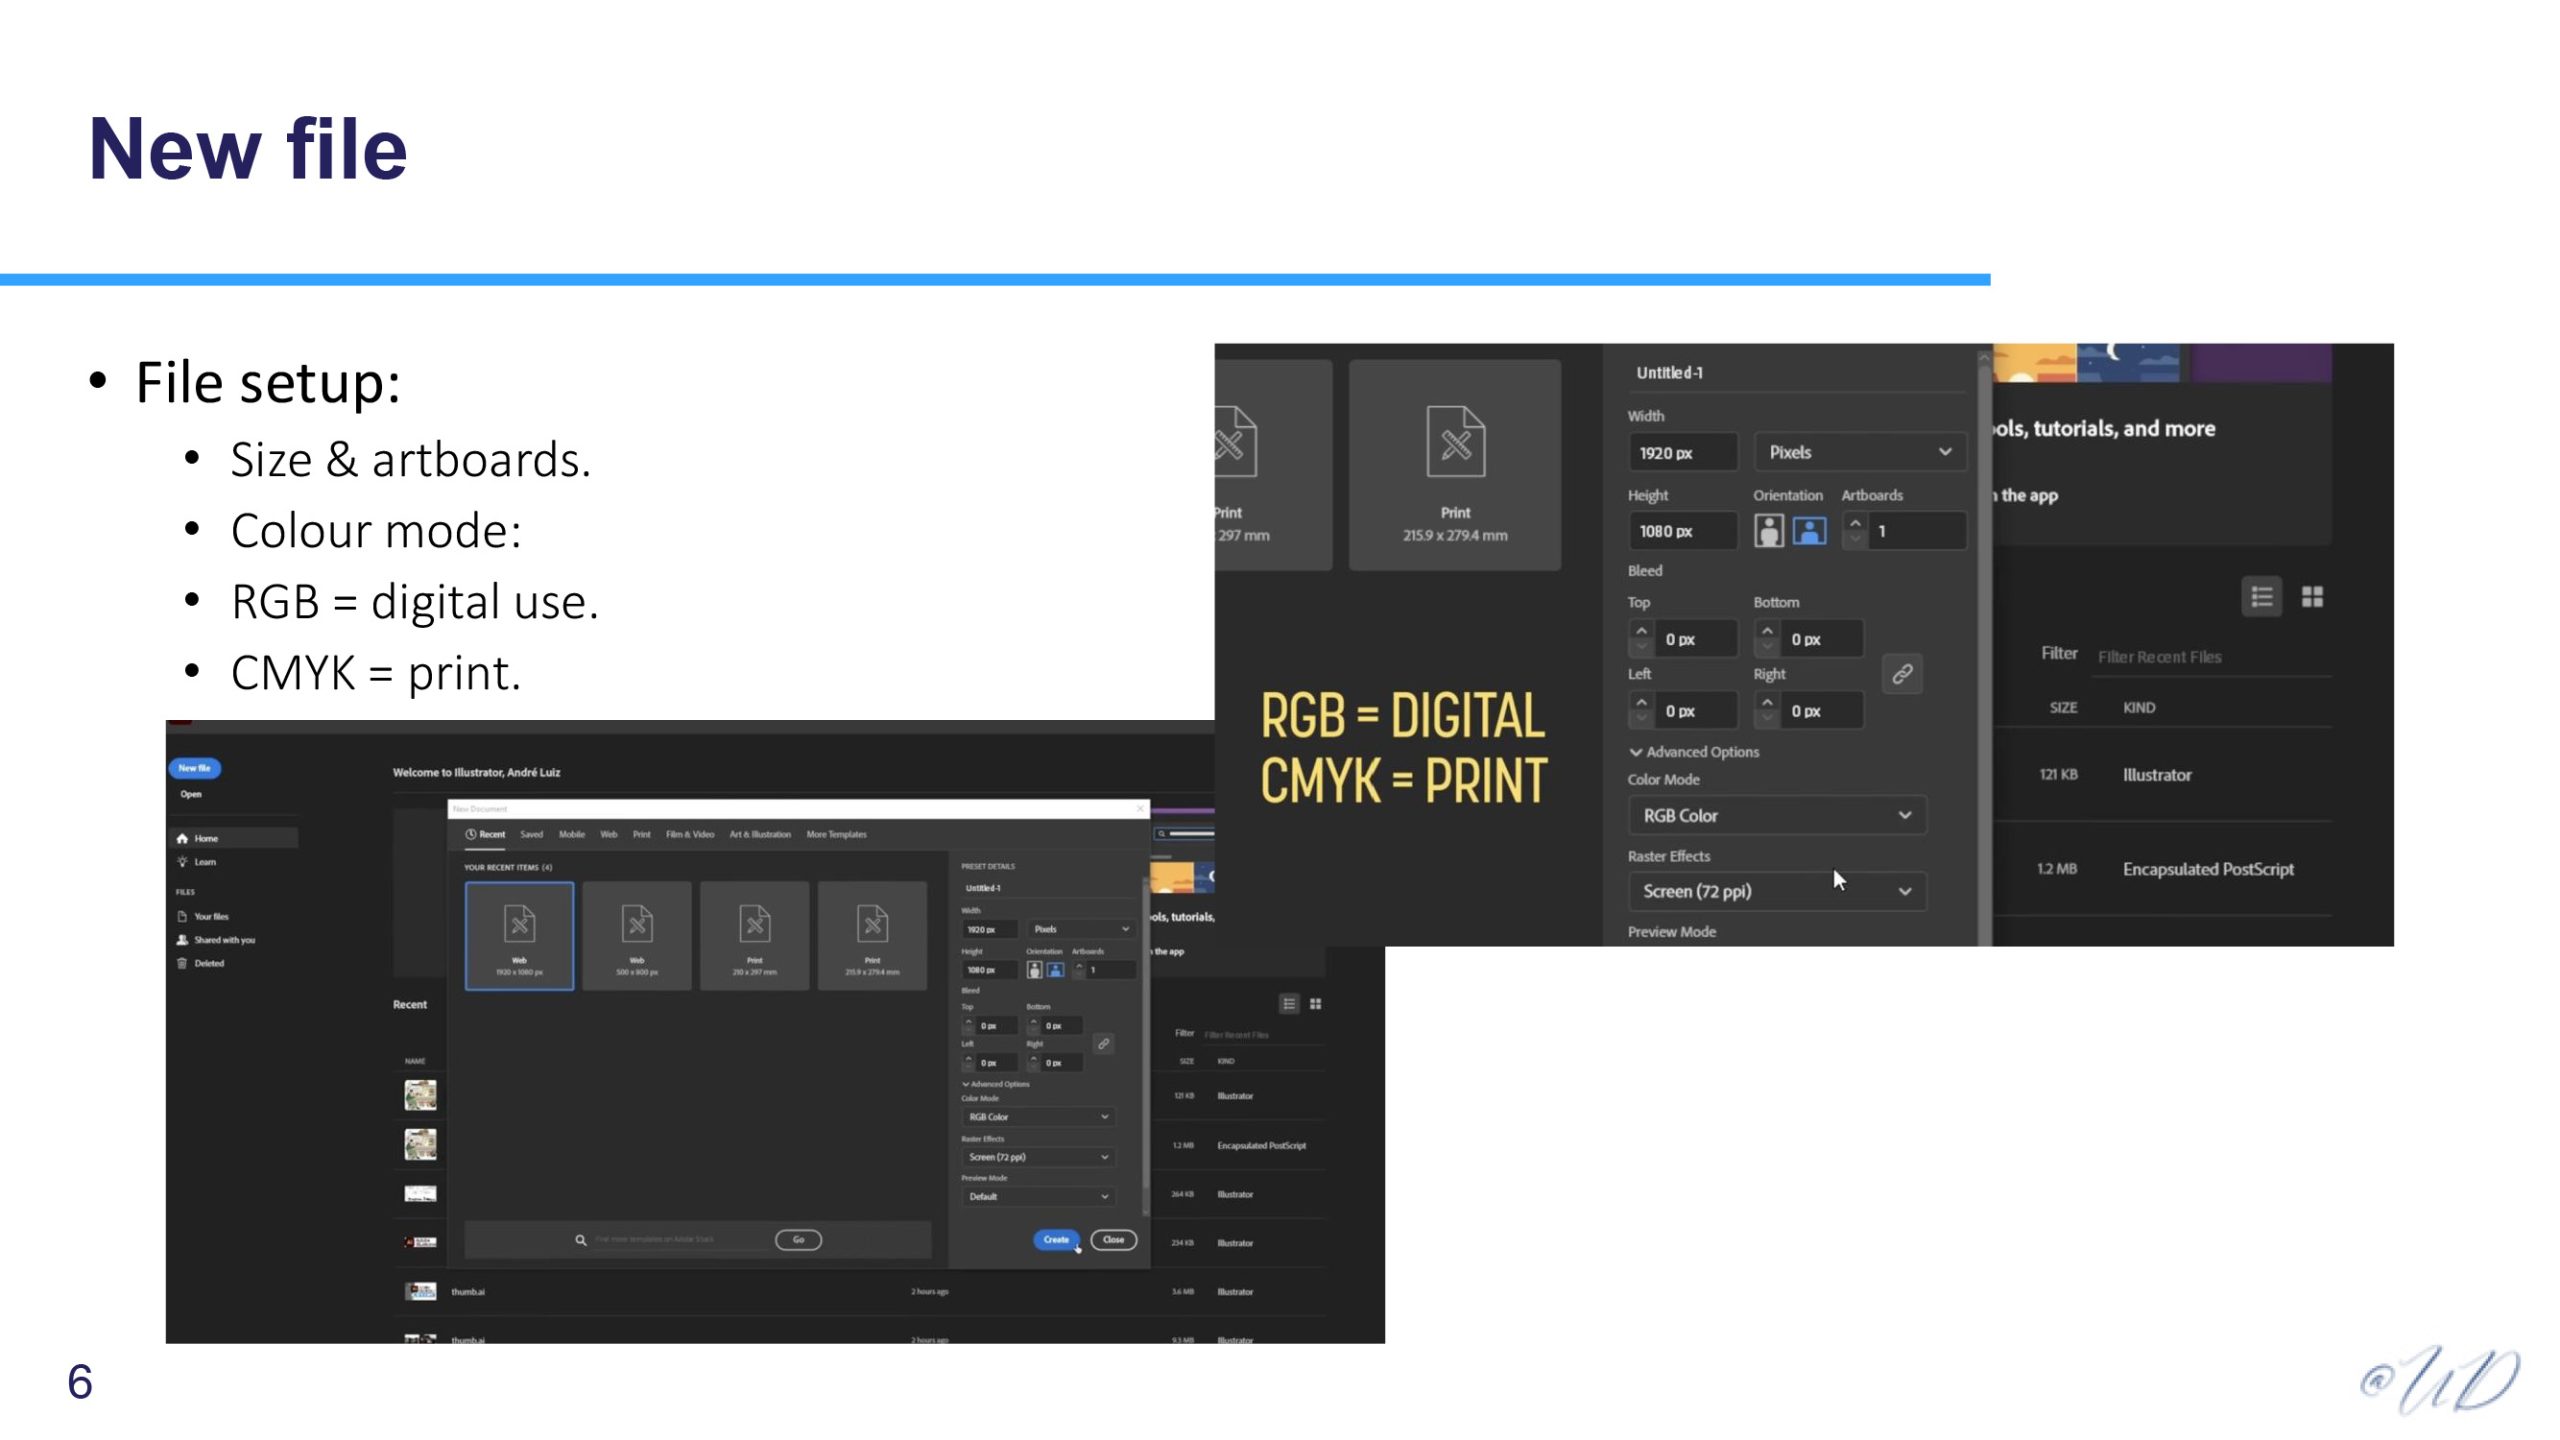Select portrait orientation in enlarged panel
This screenshot has height=1440, width=2560.
(1768, 531)
